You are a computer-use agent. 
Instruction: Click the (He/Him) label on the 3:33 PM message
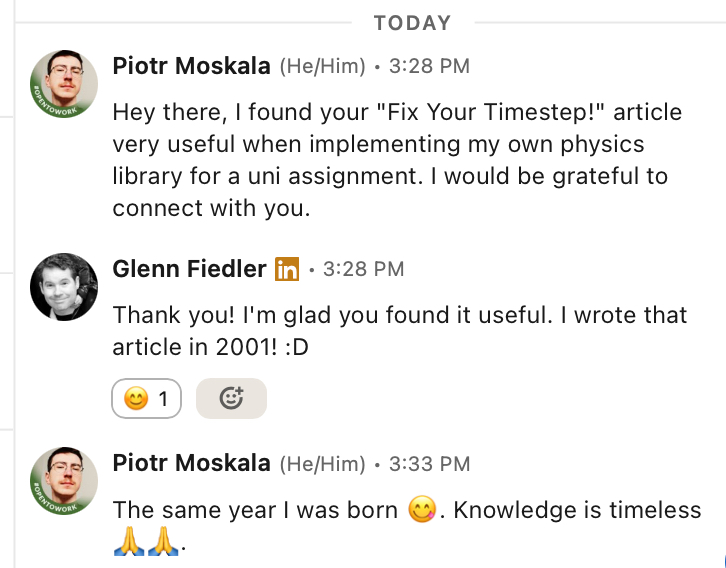(322, 464)
